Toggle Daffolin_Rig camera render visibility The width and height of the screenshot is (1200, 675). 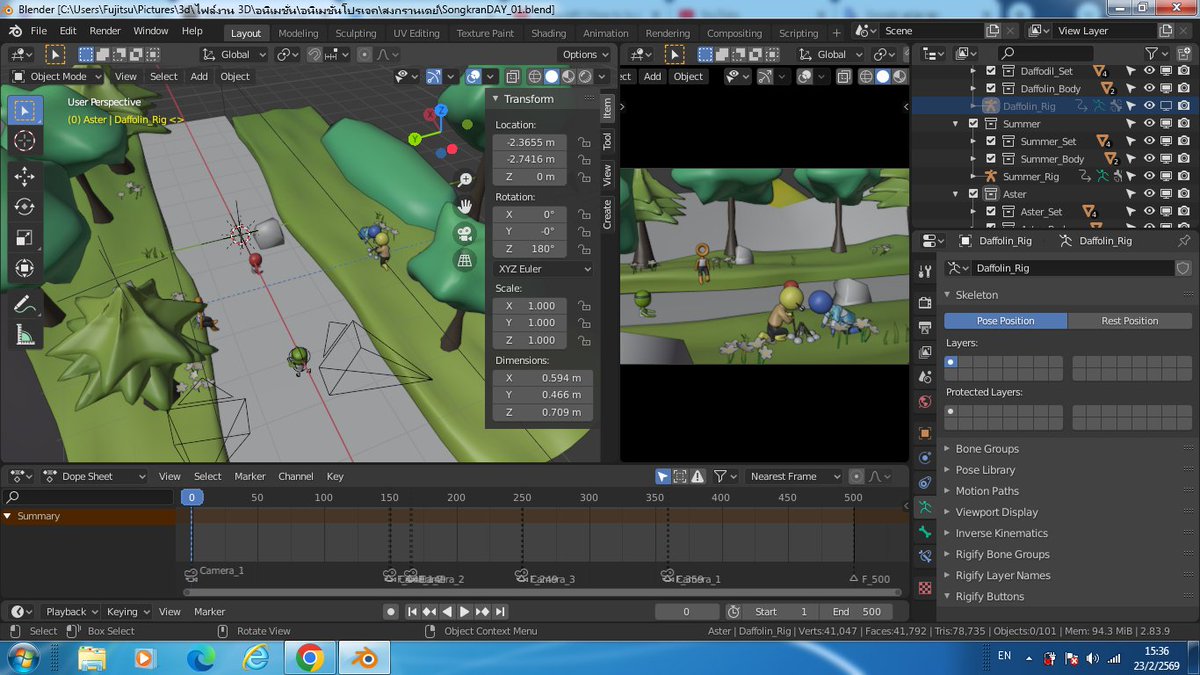[1184, 105]
